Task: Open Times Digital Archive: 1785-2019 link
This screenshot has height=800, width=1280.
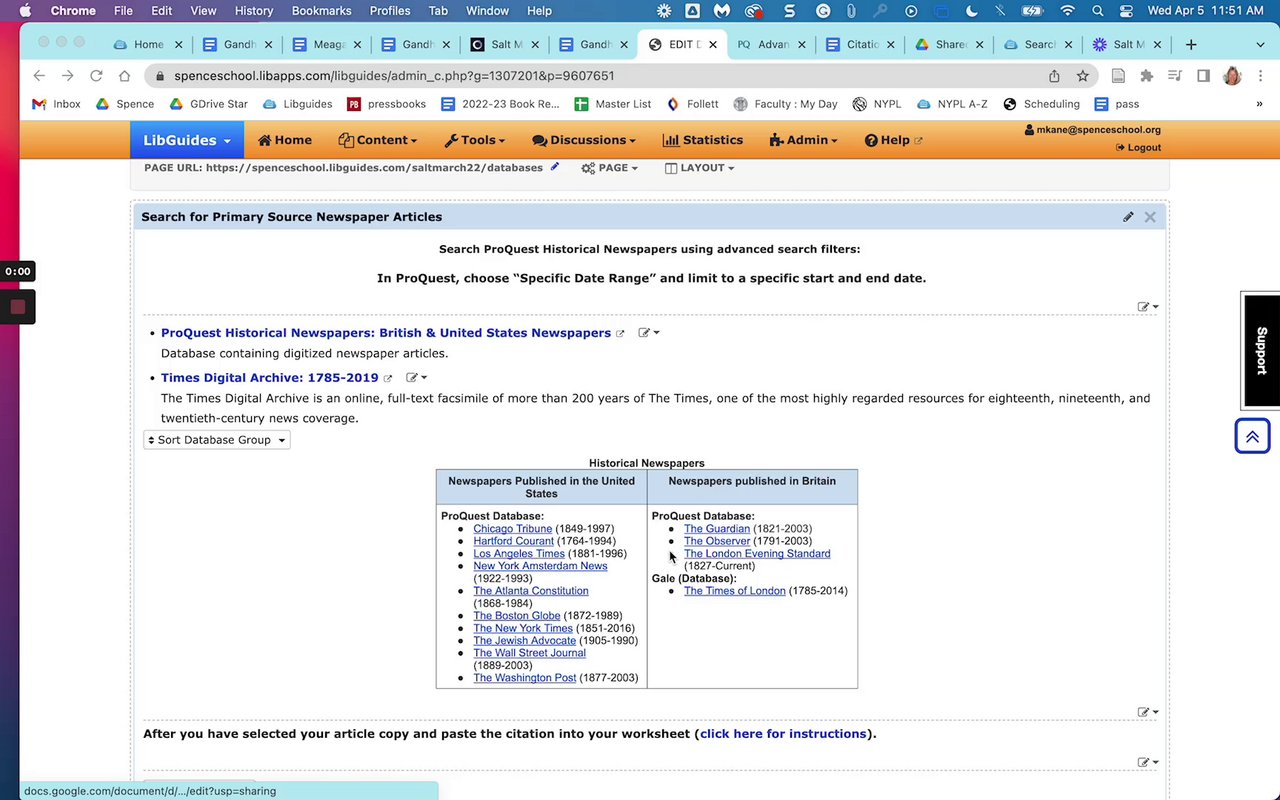Action: [270, 378]
